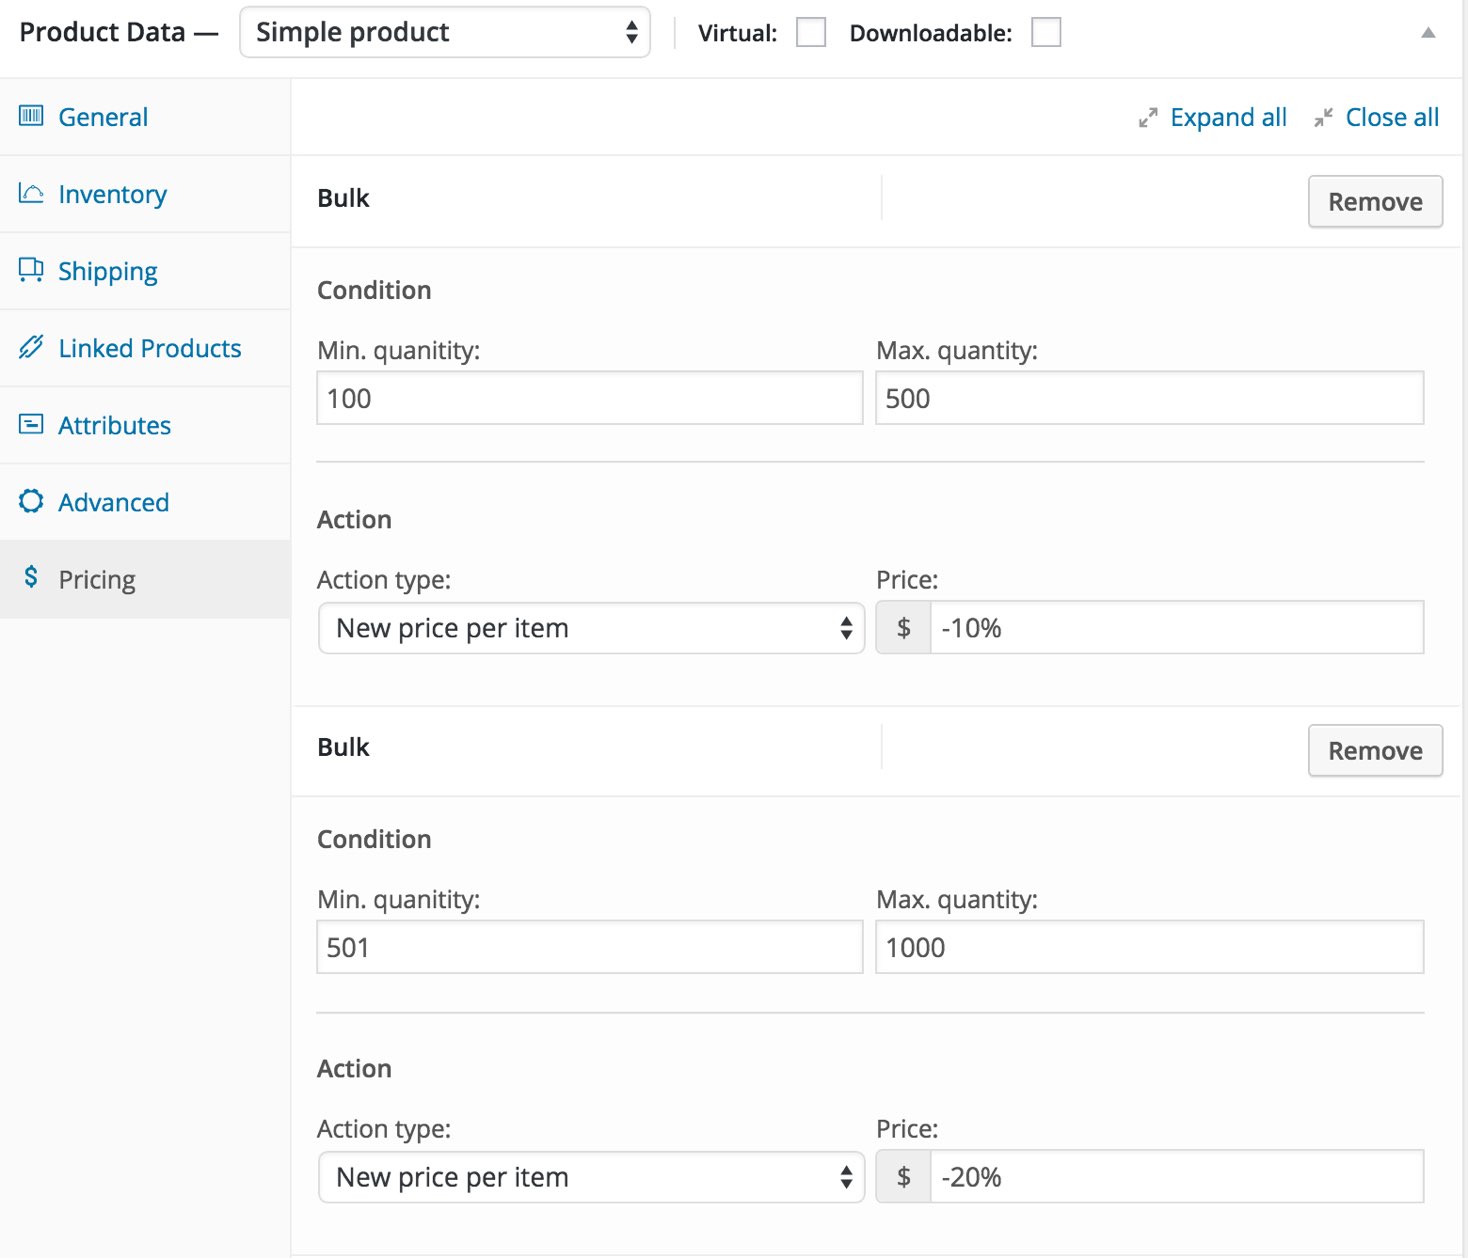Open Action type dropdown in second Bulk rule
The width and height of the screenshot is (1468, 1258).
591,1177
